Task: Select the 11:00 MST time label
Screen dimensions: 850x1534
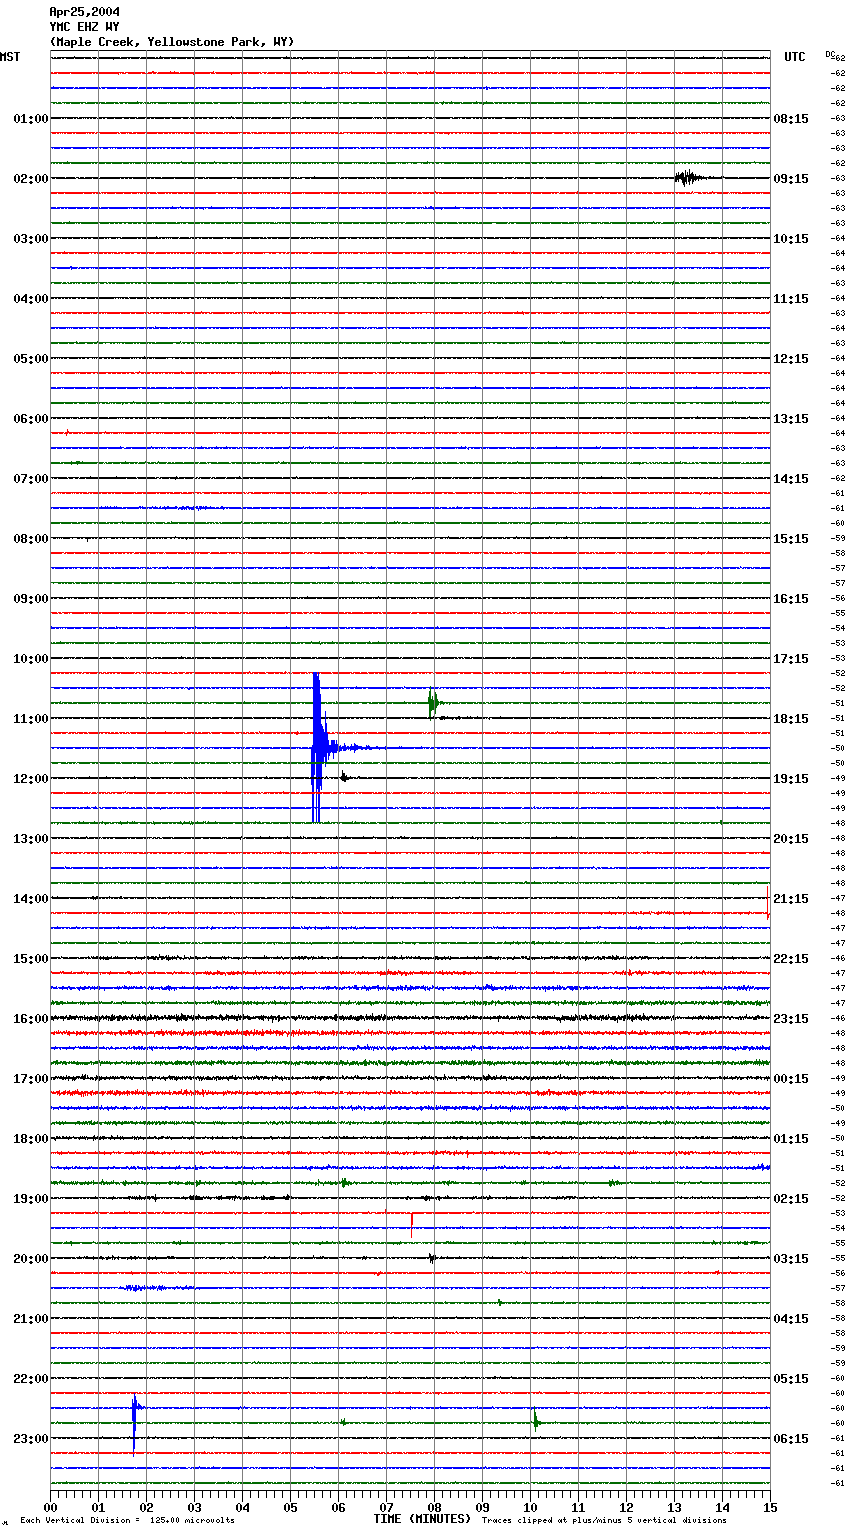Action: (31, 719)
